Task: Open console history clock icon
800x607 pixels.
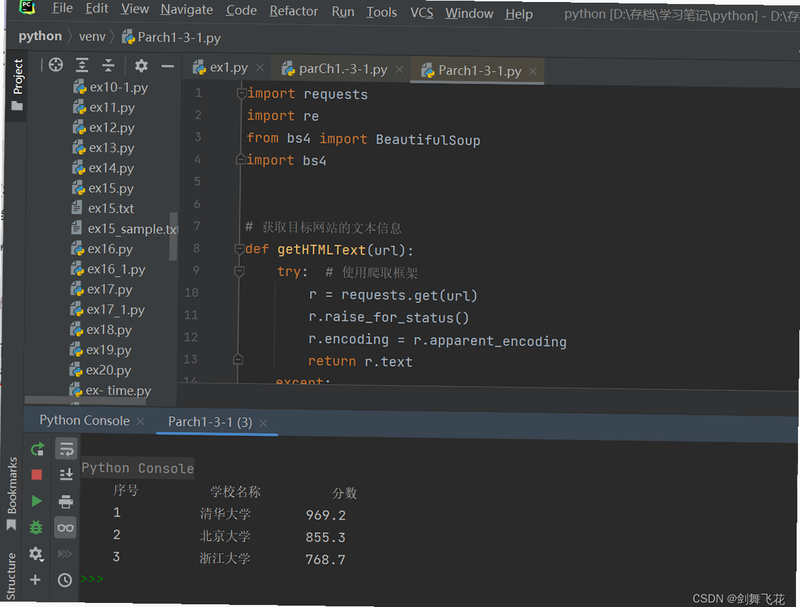Action: click(65, 580)
